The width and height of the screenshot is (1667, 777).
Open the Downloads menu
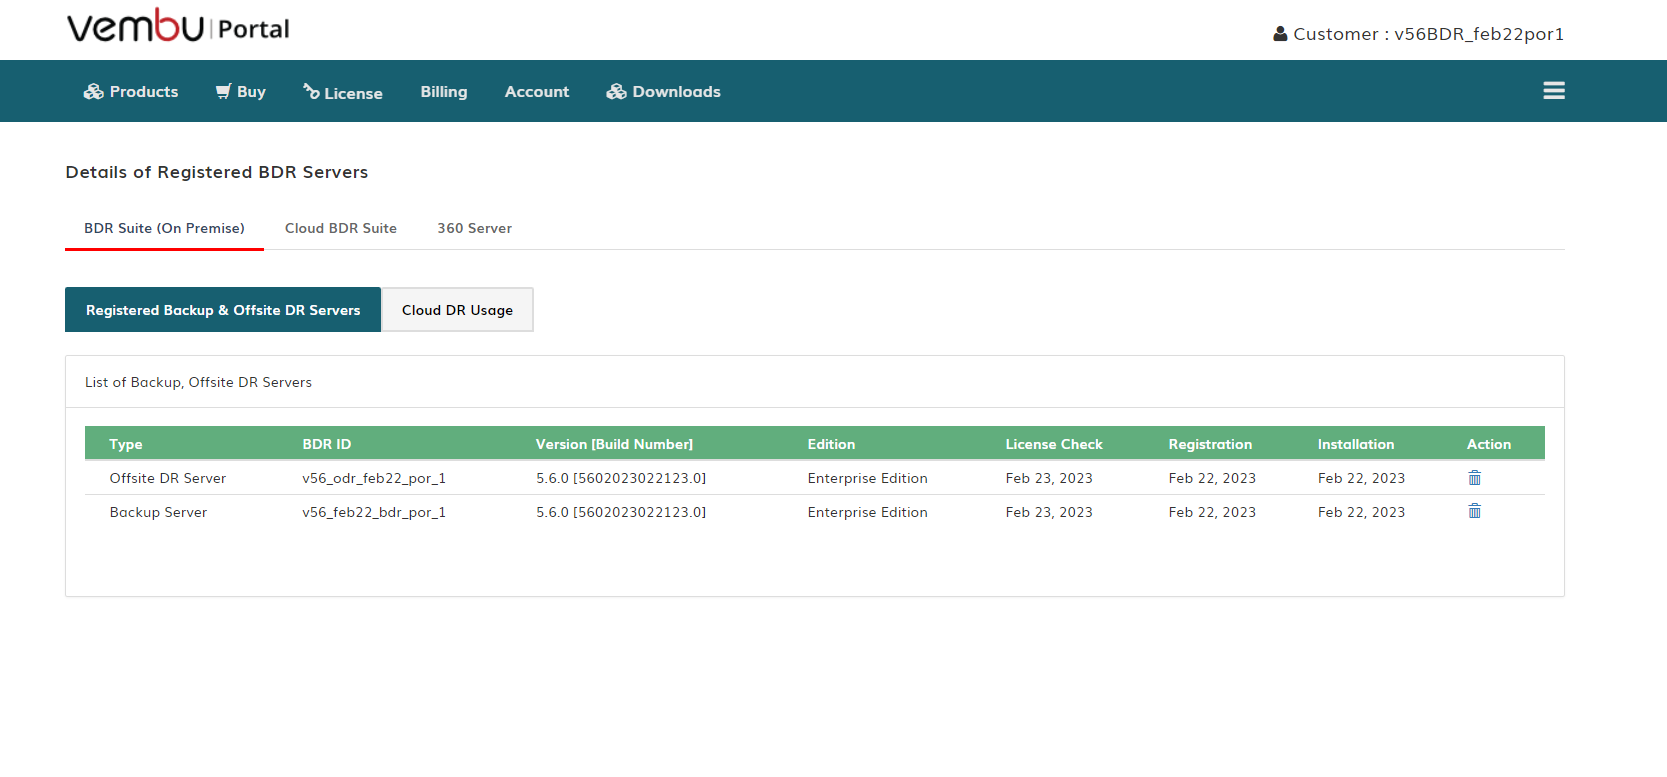[x=664, y=92]
